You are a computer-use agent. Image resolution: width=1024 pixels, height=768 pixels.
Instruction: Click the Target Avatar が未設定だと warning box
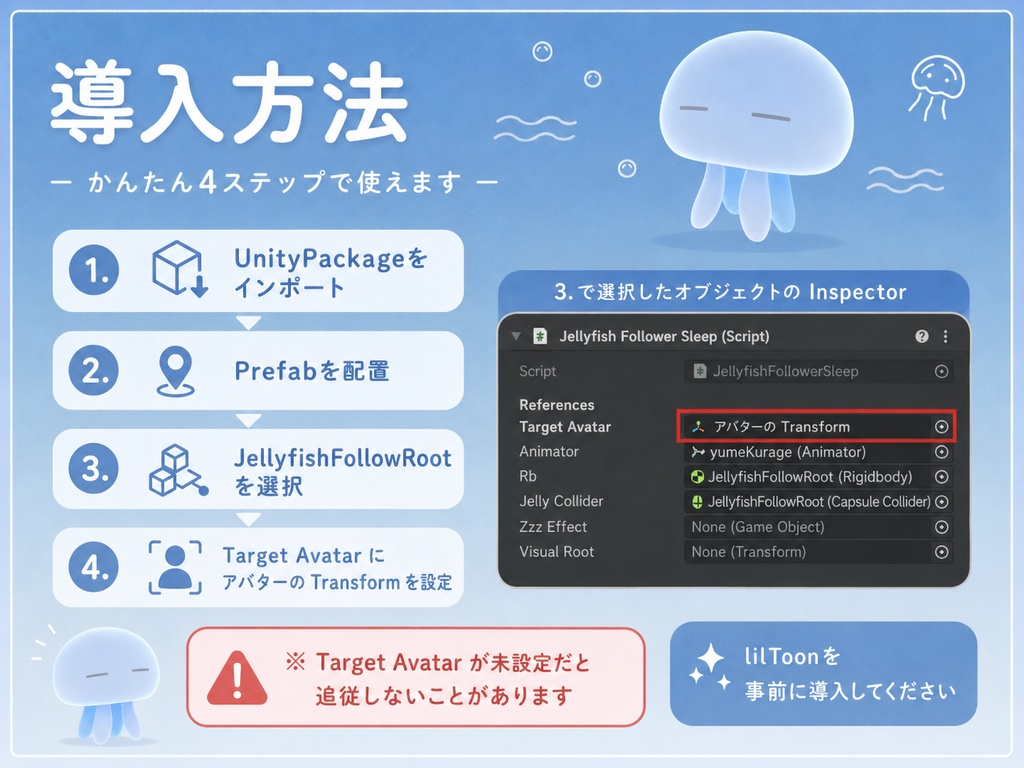click(x=416, y=677)
